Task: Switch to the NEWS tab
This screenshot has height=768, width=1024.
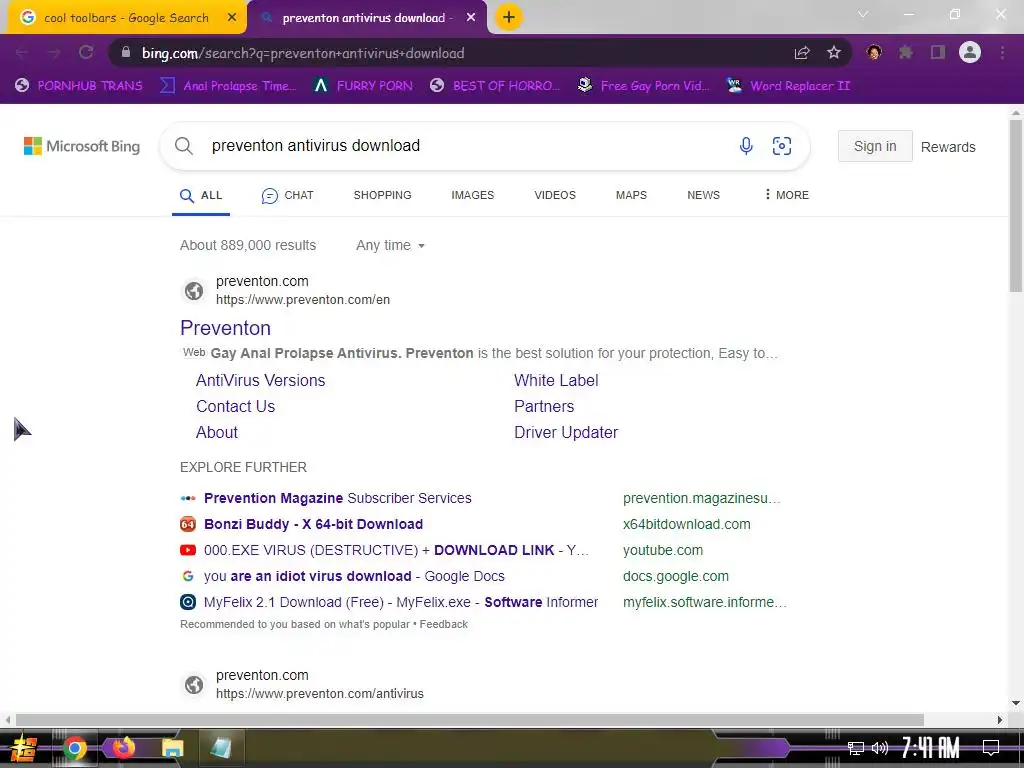Action: pyautogui.click(x=703, y=195)
